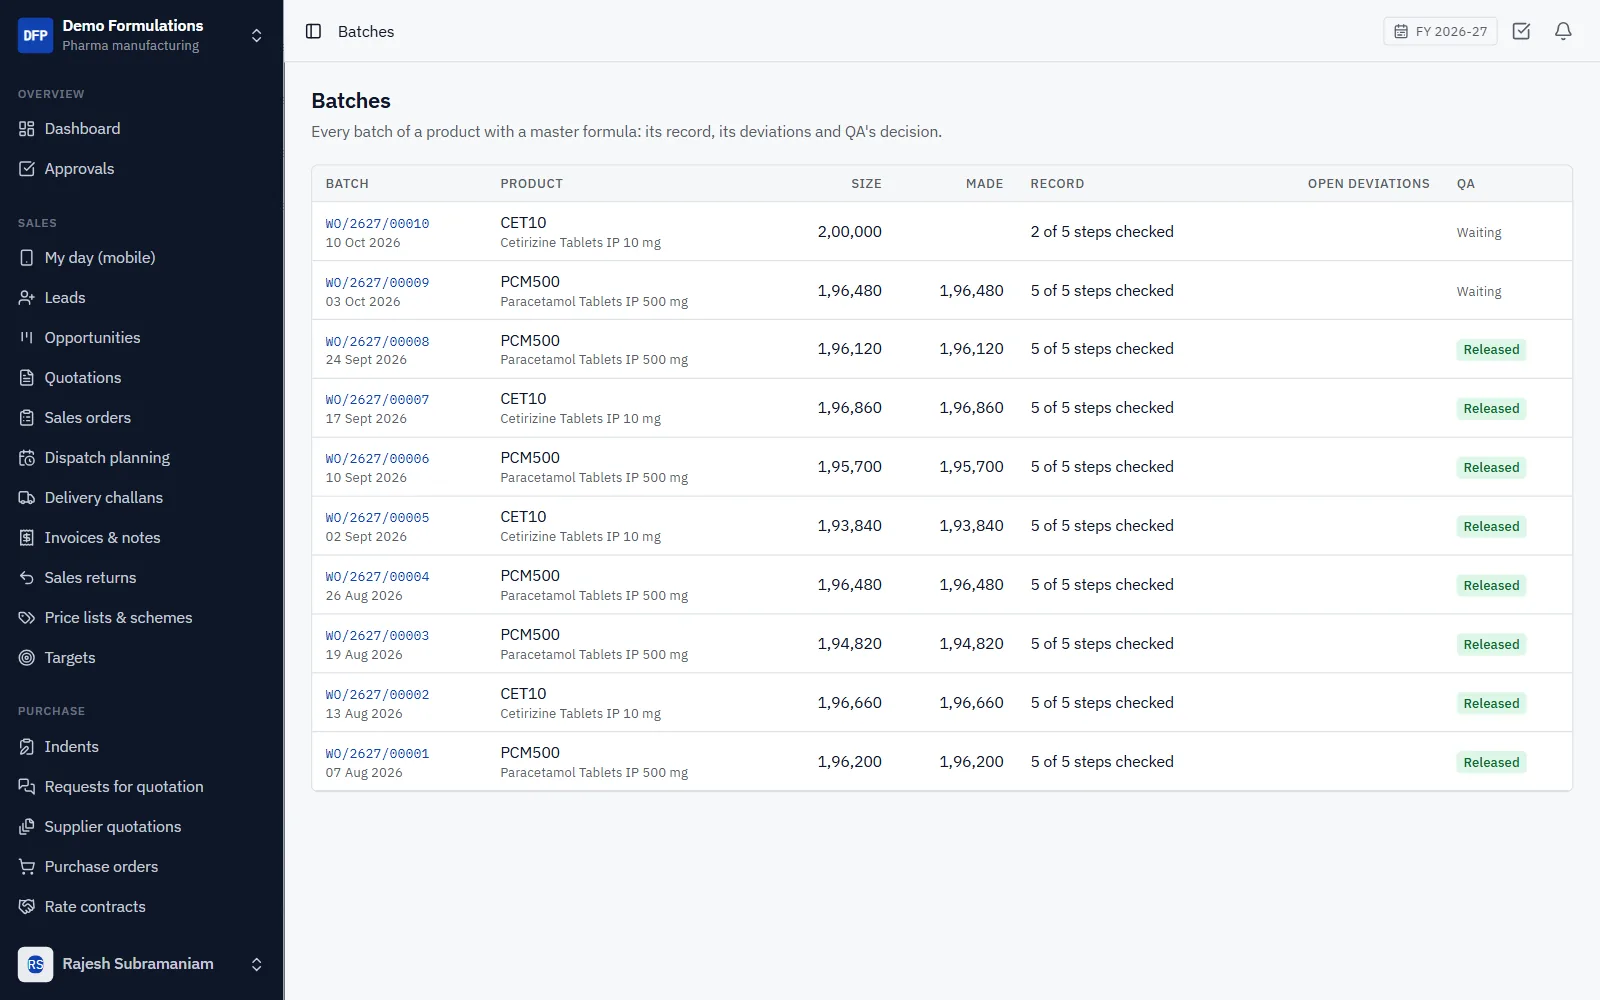
Task: Expand Rajesh Subramaniam user menu
Action: [x=256, y=964]
